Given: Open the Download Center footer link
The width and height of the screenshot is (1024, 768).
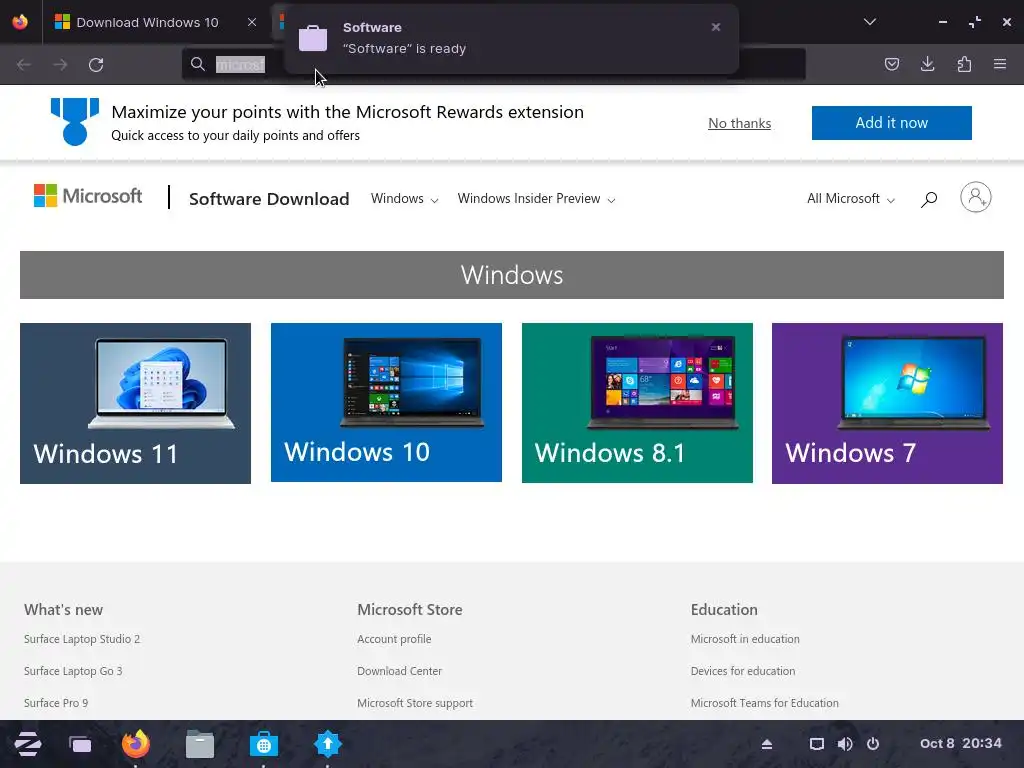Looking at the screenshot, I should [399, 671].
